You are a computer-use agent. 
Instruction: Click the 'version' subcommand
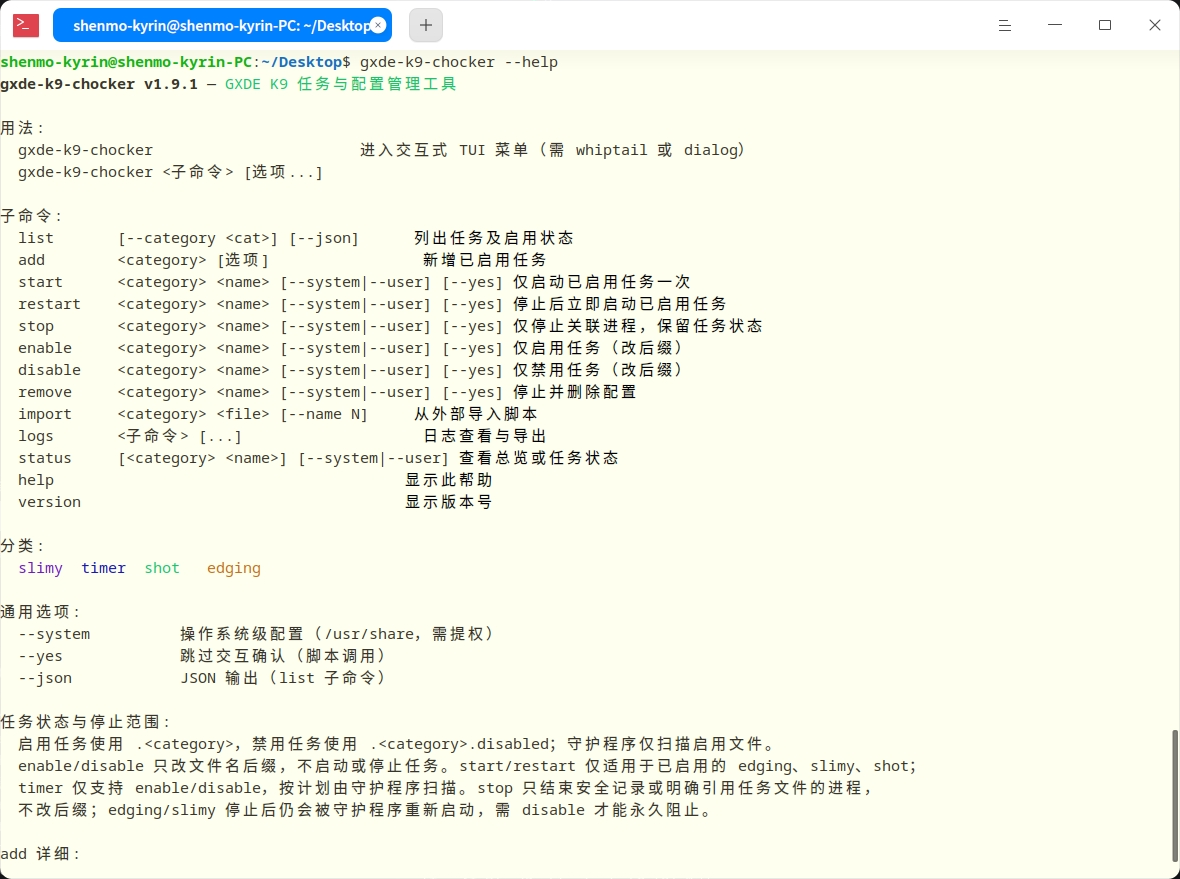[x=50, y=502]
